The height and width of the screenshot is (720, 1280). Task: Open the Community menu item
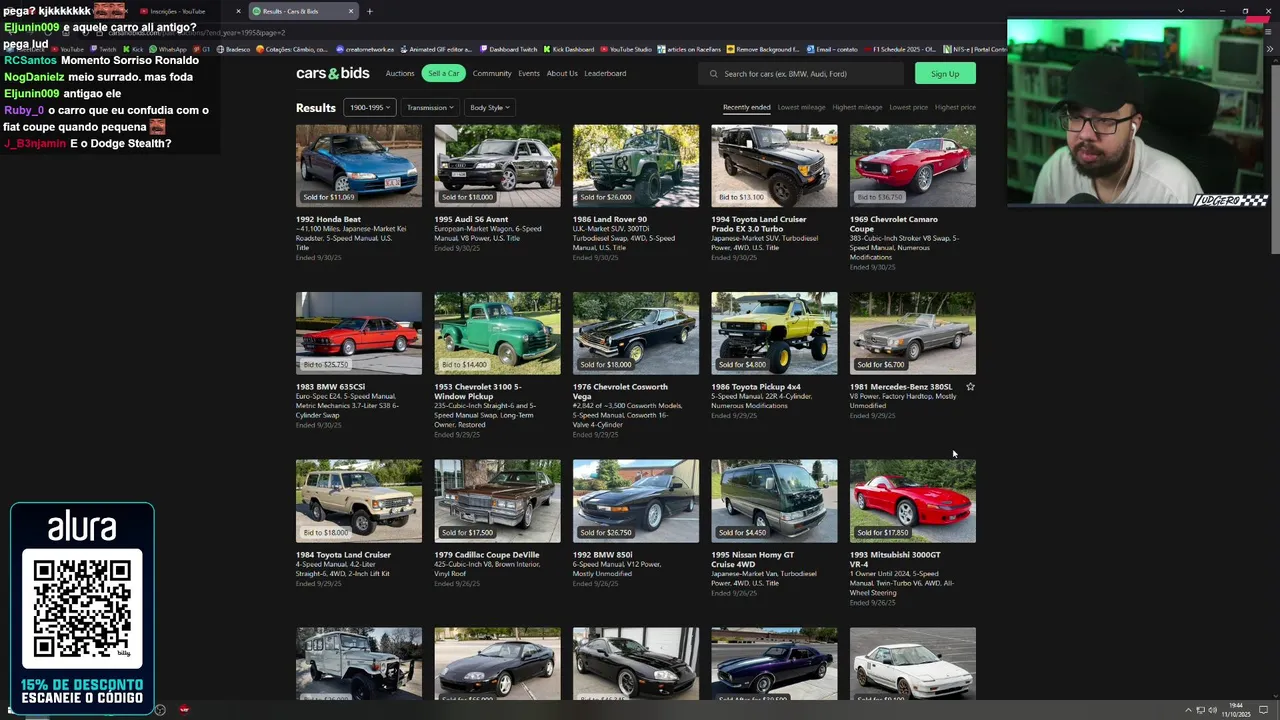point(492,73)
